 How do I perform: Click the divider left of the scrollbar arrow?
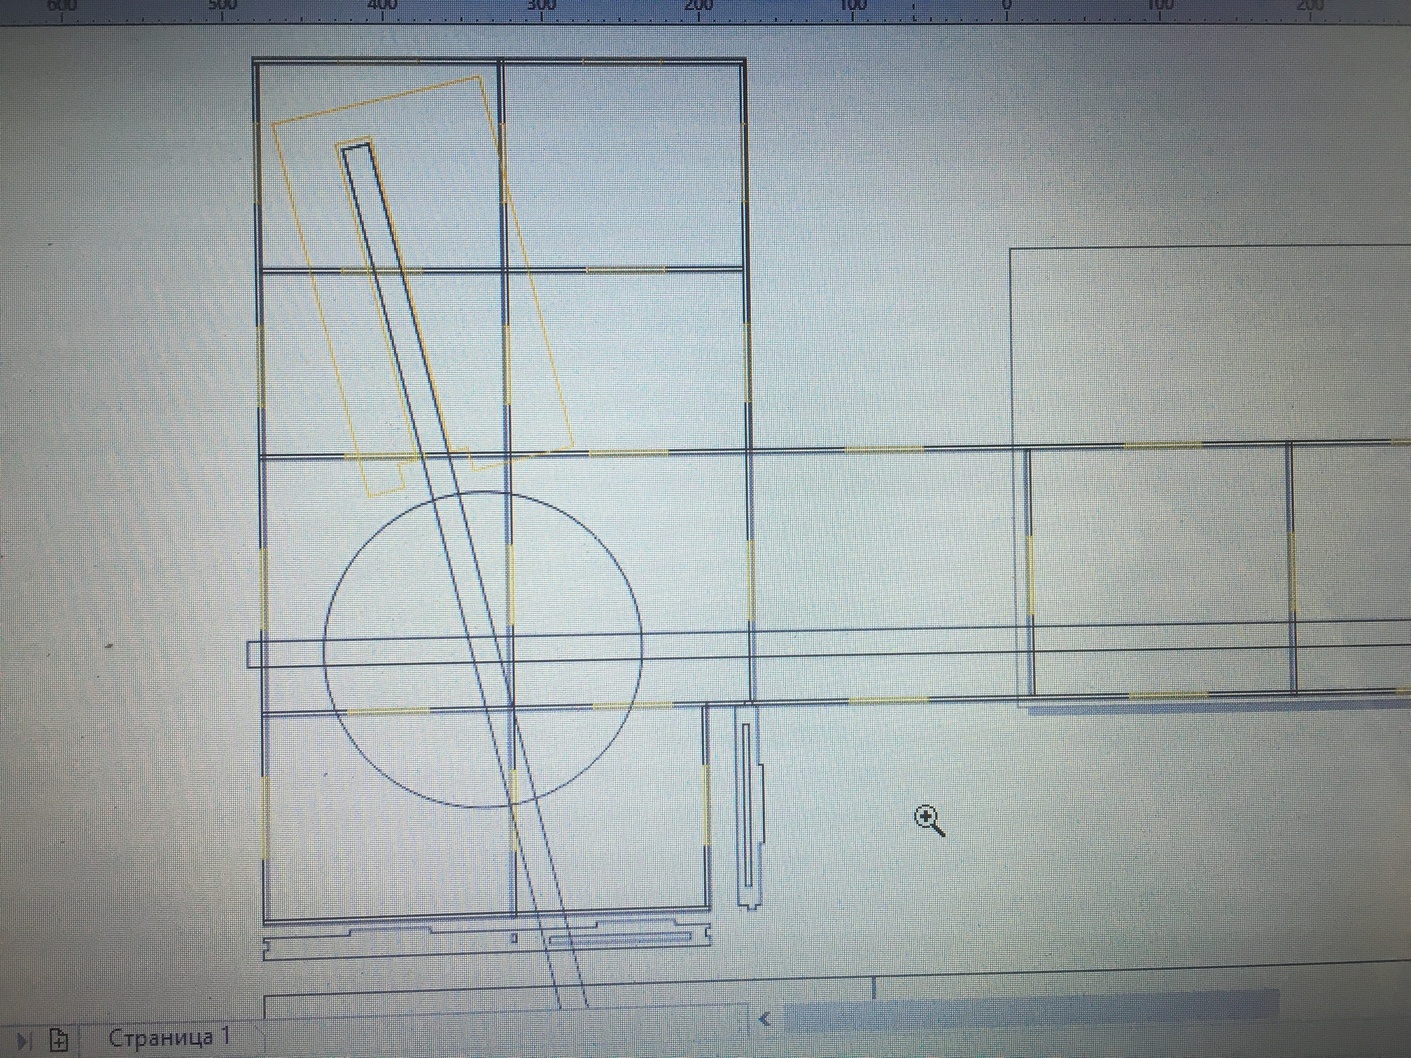pos(747,1019)
